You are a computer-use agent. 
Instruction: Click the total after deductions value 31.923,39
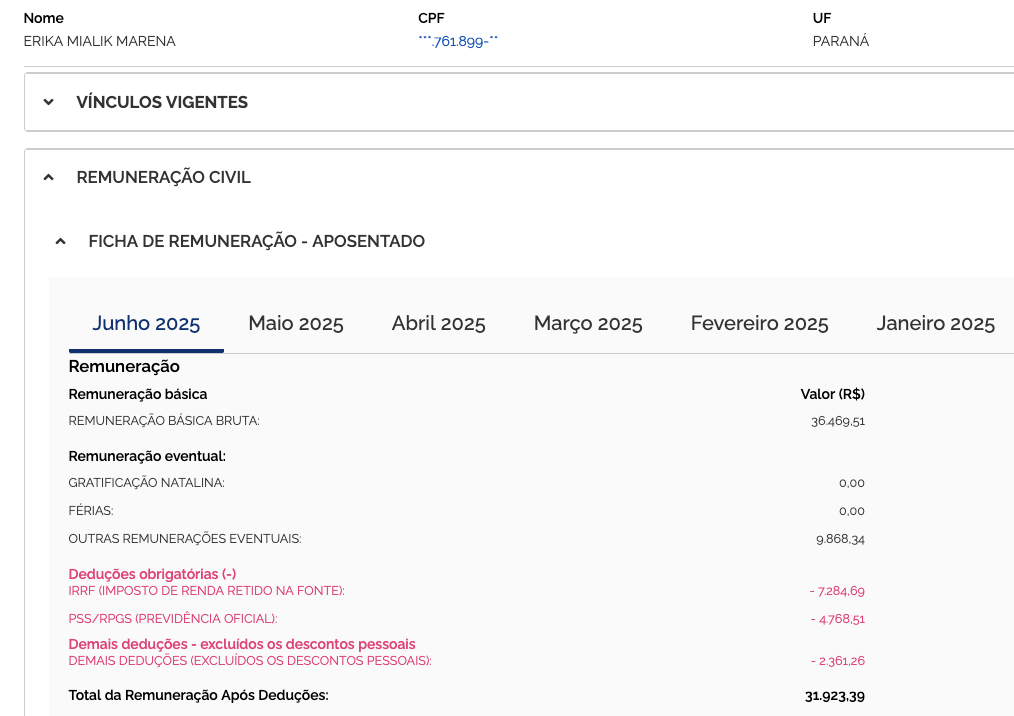(x=834, y=695)
